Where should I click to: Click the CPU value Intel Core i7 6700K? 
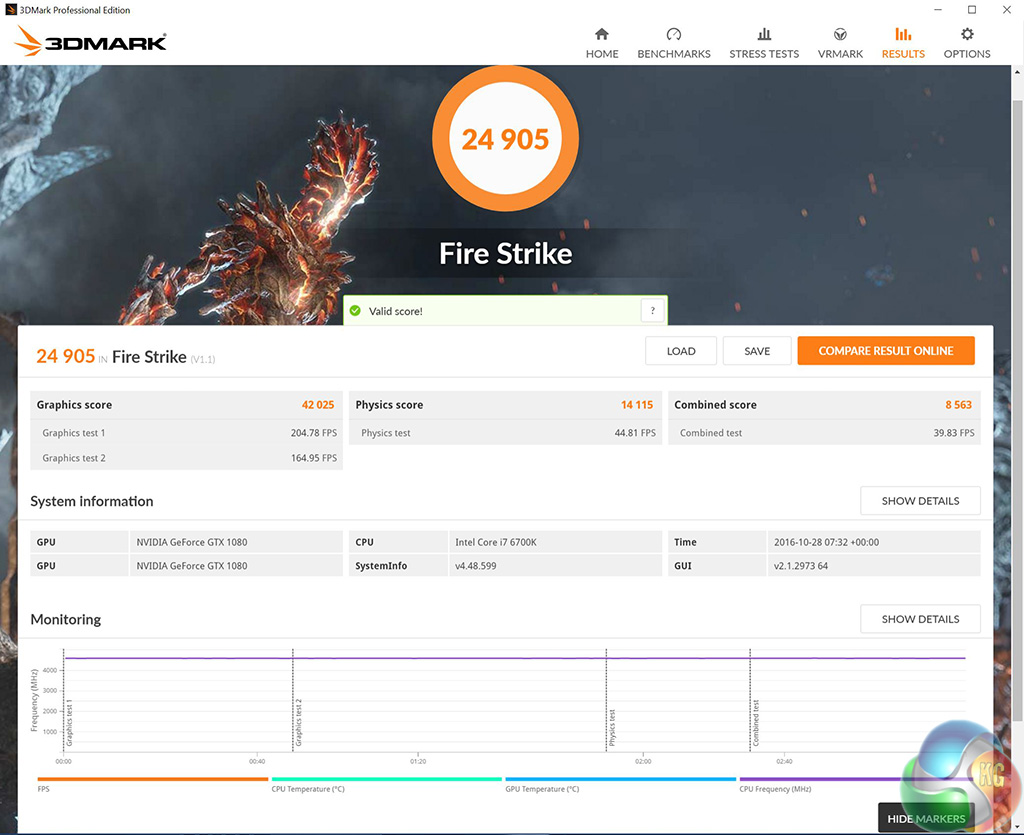pos(496,542)
